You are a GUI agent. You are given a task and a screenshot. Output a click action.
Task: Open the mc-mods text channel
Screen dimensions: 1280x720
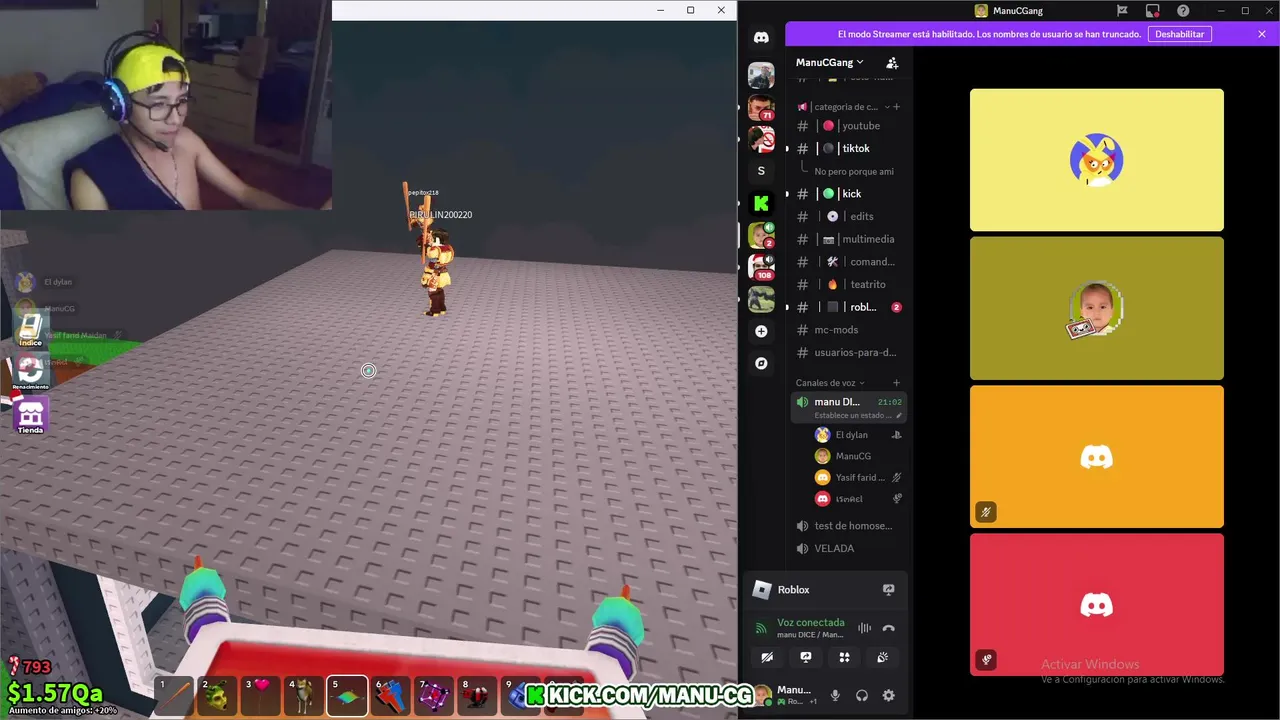coord(848,330)
